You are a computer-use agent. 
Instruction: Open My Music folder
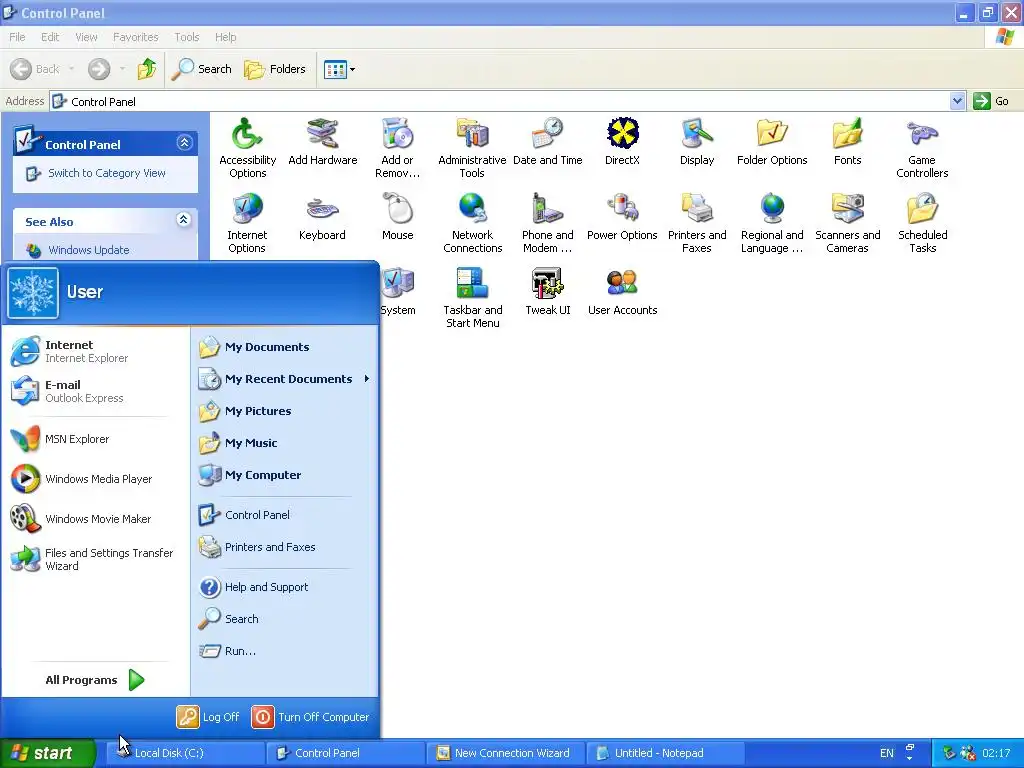[x=285, y=443]
